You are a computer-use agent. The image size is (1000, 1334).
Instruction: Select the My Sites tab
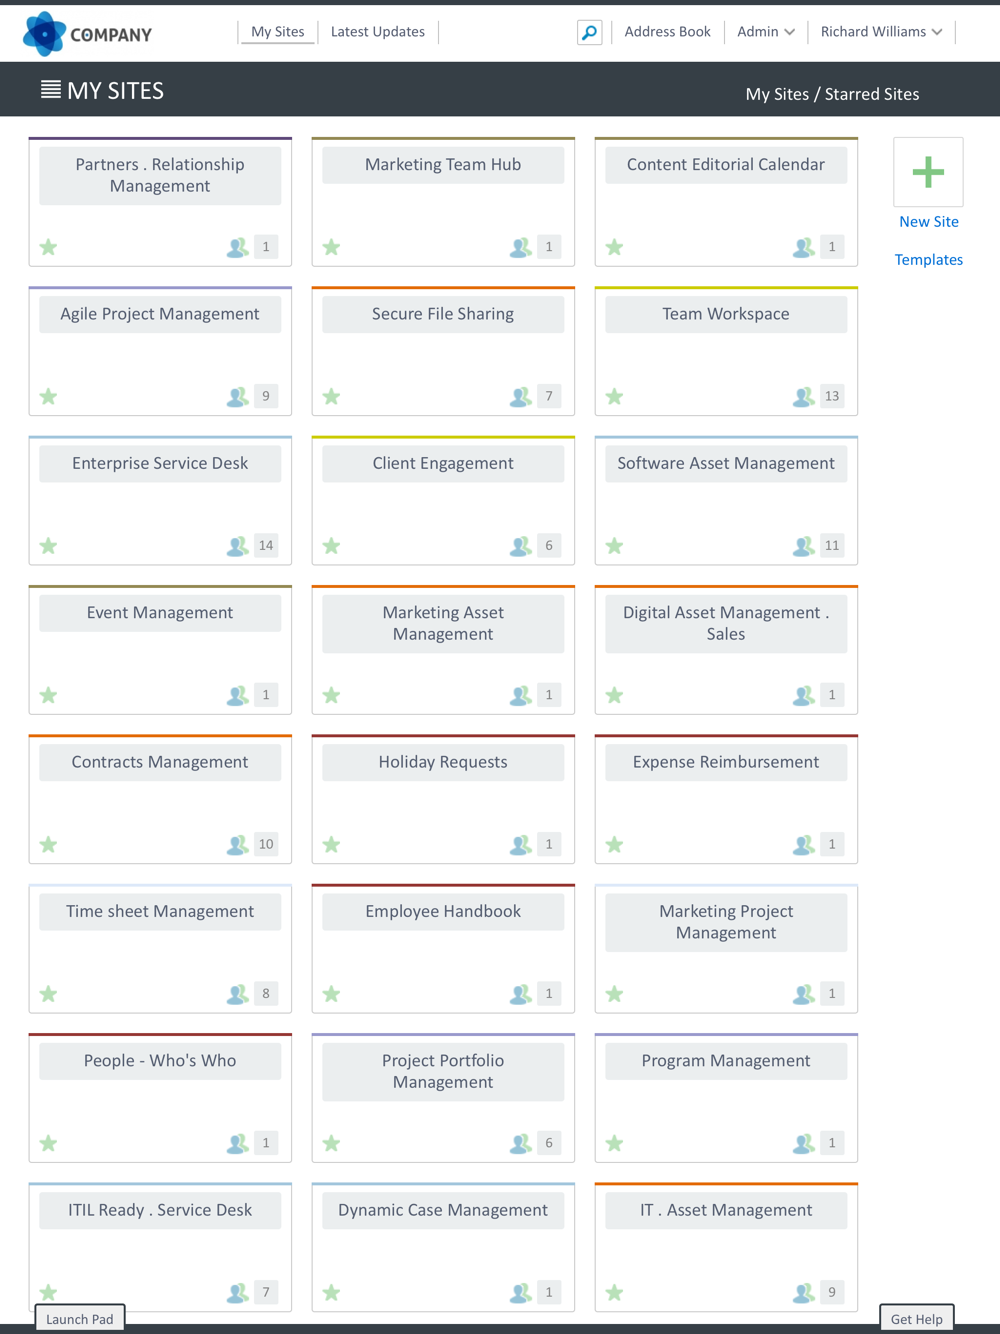point(278,32)
